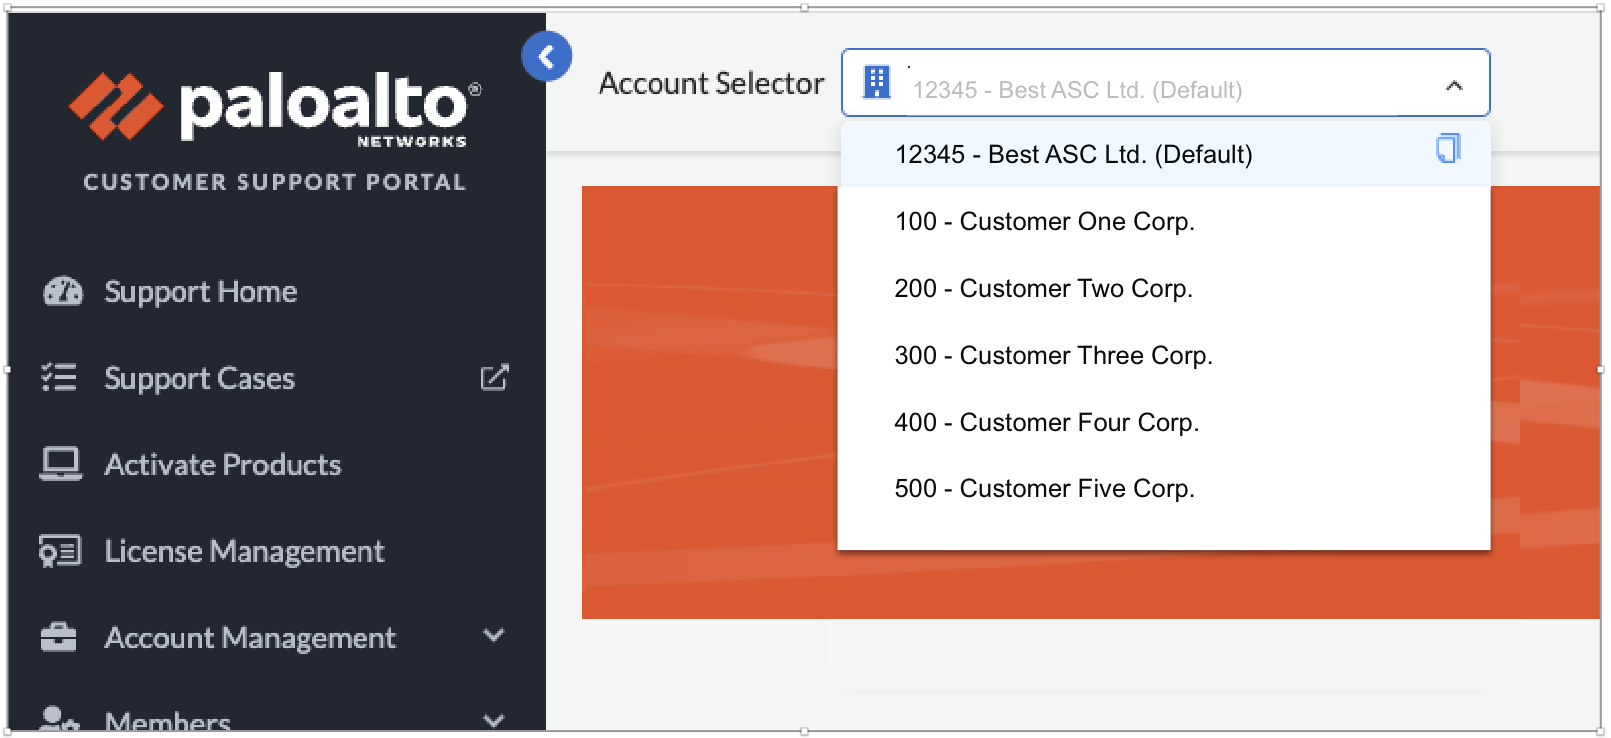Click inside the Account Selector search field
The height and width of the screenshot is (738, 1611).
tap(1150, 90)
